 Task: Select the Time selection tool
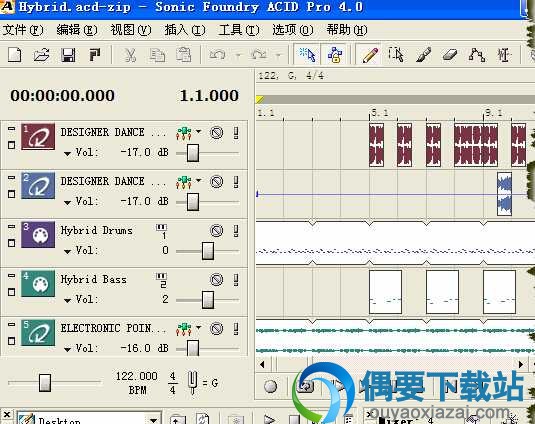point(504,55)
